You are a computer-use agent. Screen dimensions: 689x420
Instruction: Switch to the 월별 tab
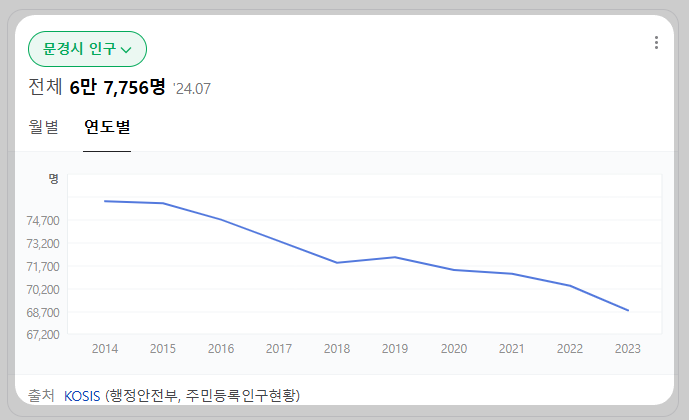(x=44, y=127)
